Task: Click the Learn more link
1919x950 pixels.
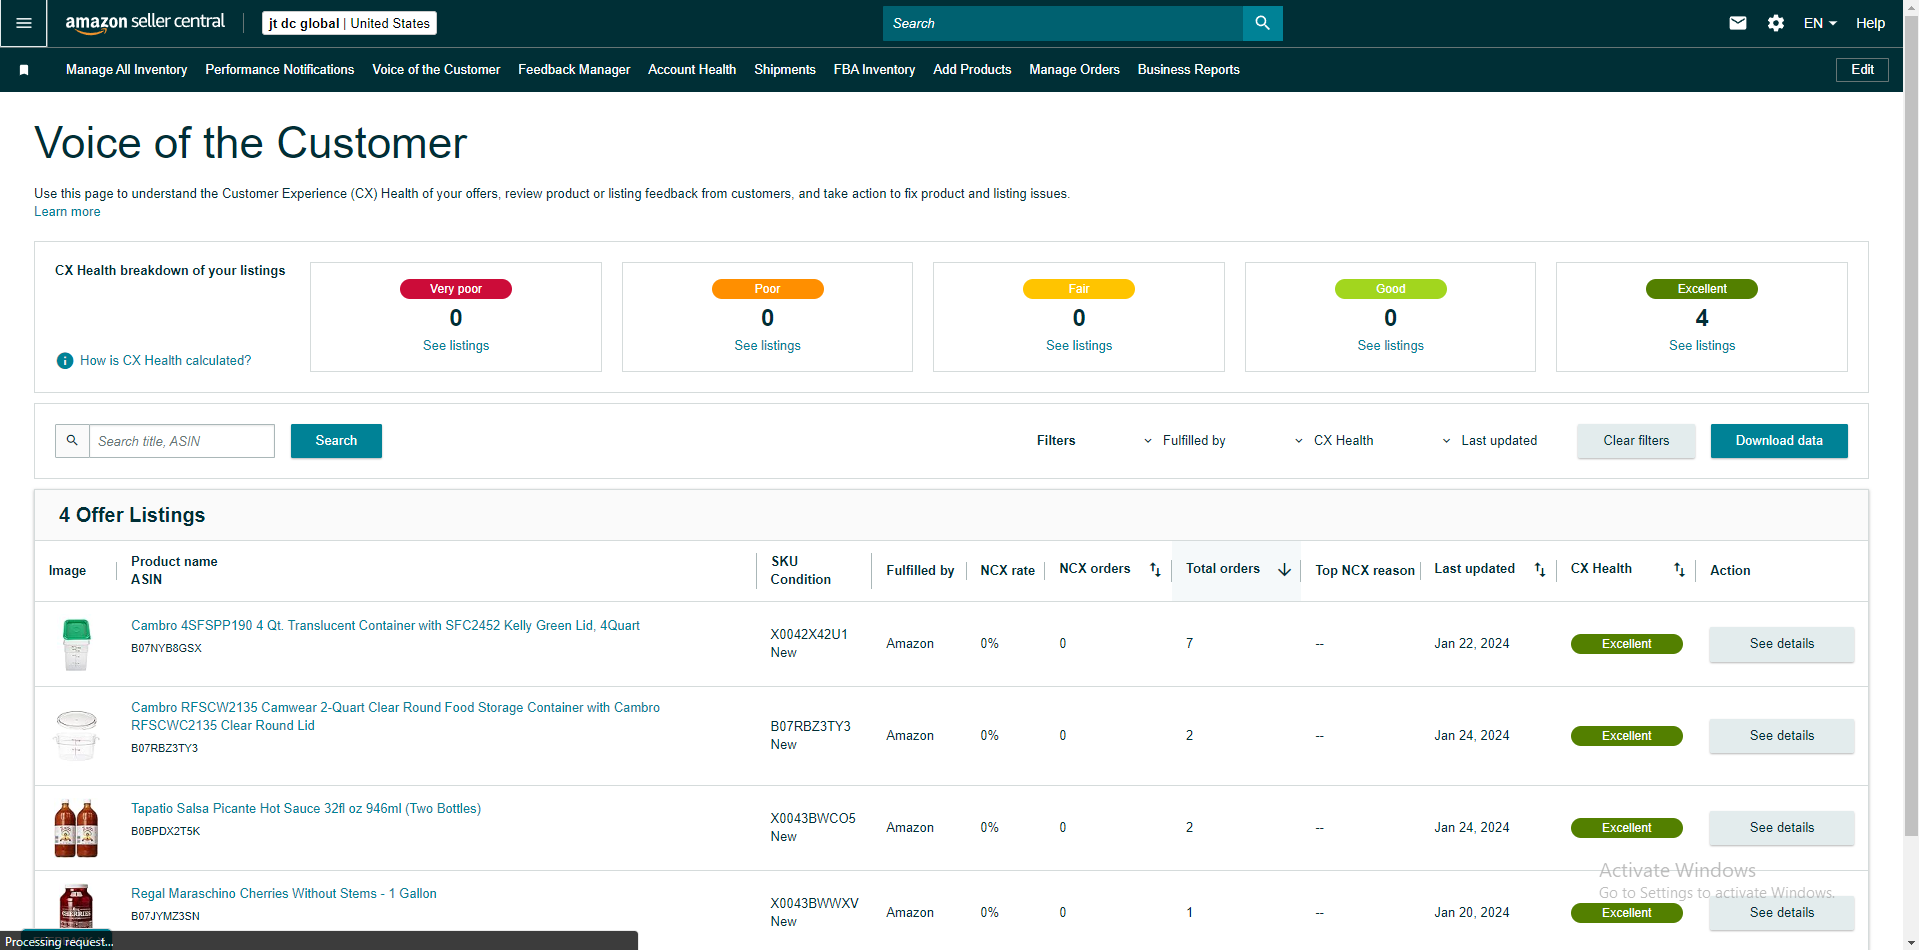Action: coord(67,212)
